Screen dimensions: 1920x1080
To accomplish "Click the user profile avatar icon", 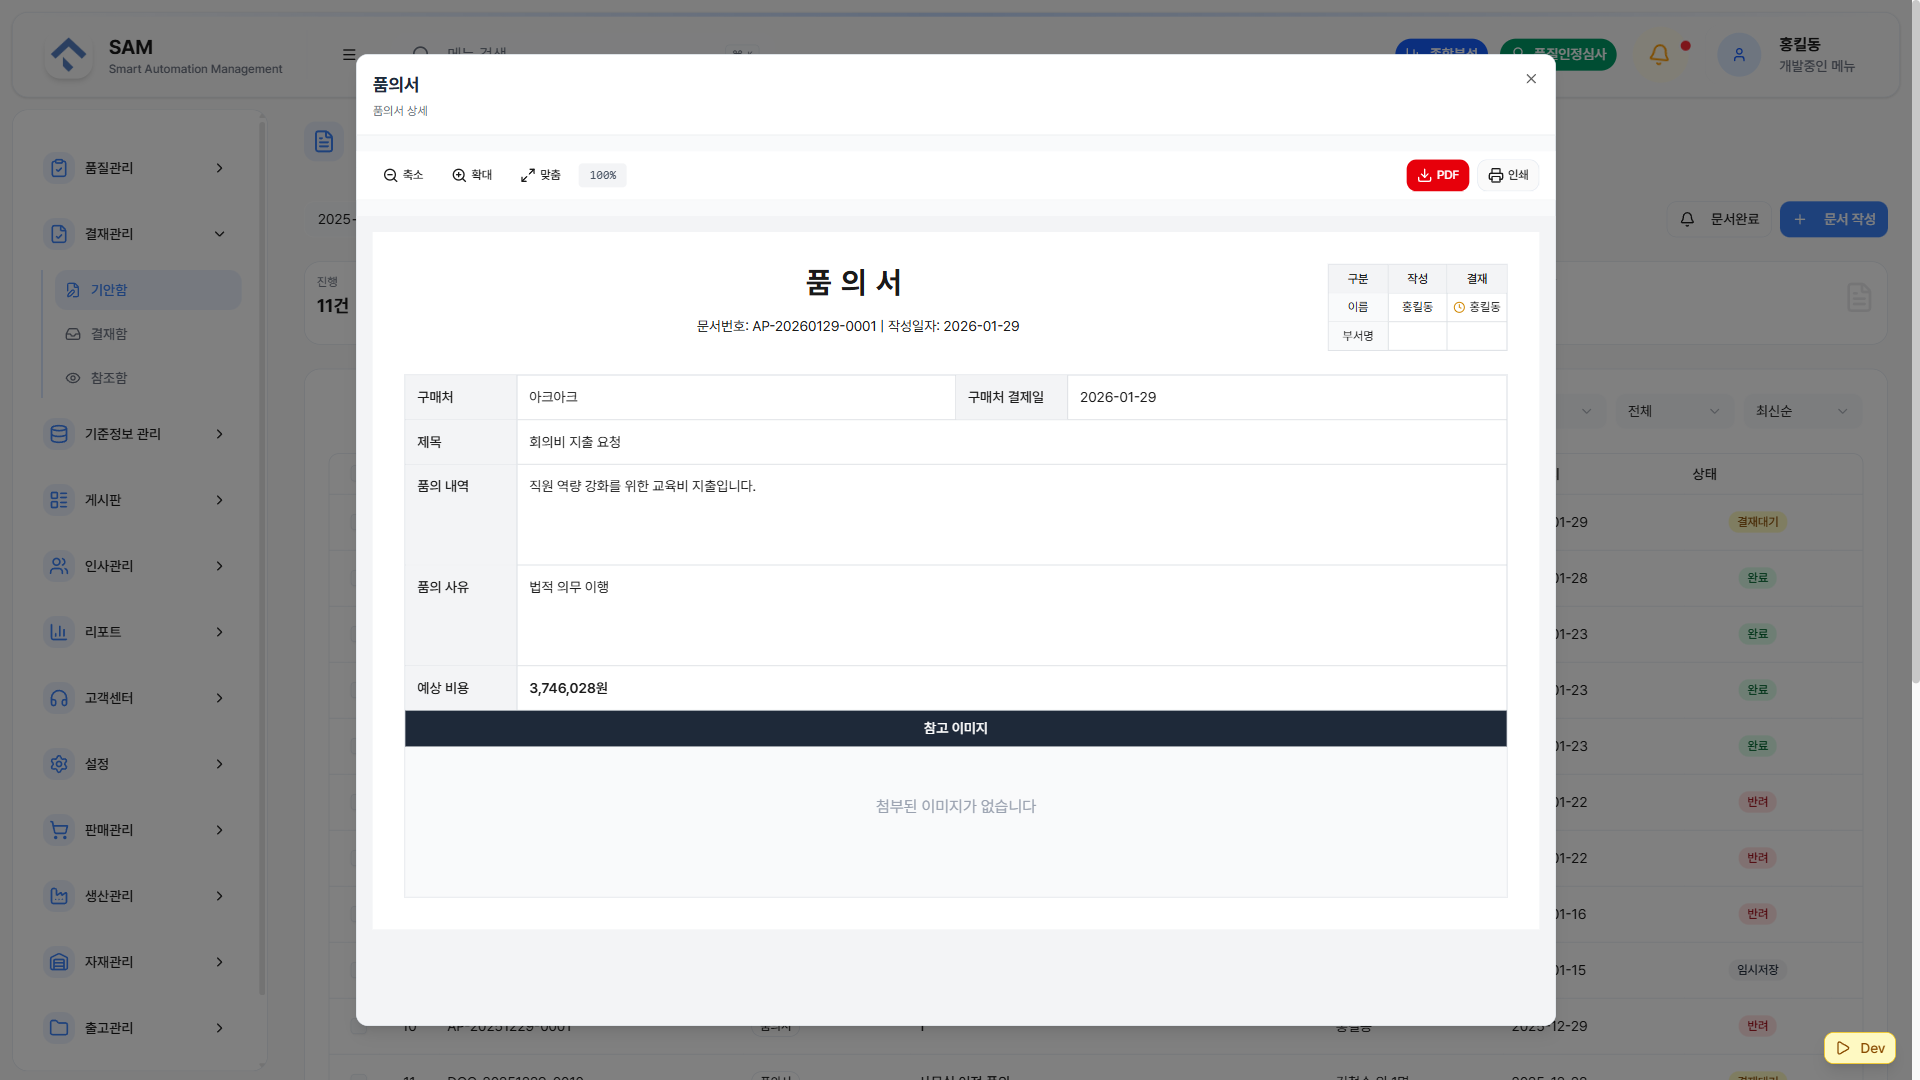I will pos(1739,55).
